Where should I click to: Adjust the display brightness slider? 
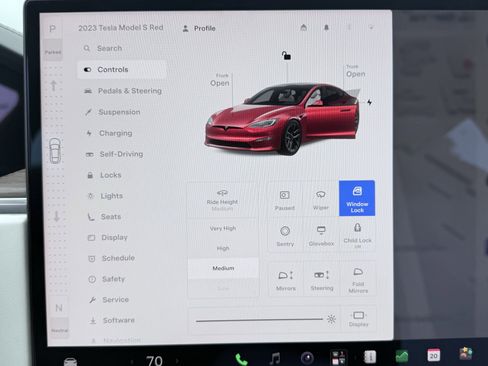259,320
